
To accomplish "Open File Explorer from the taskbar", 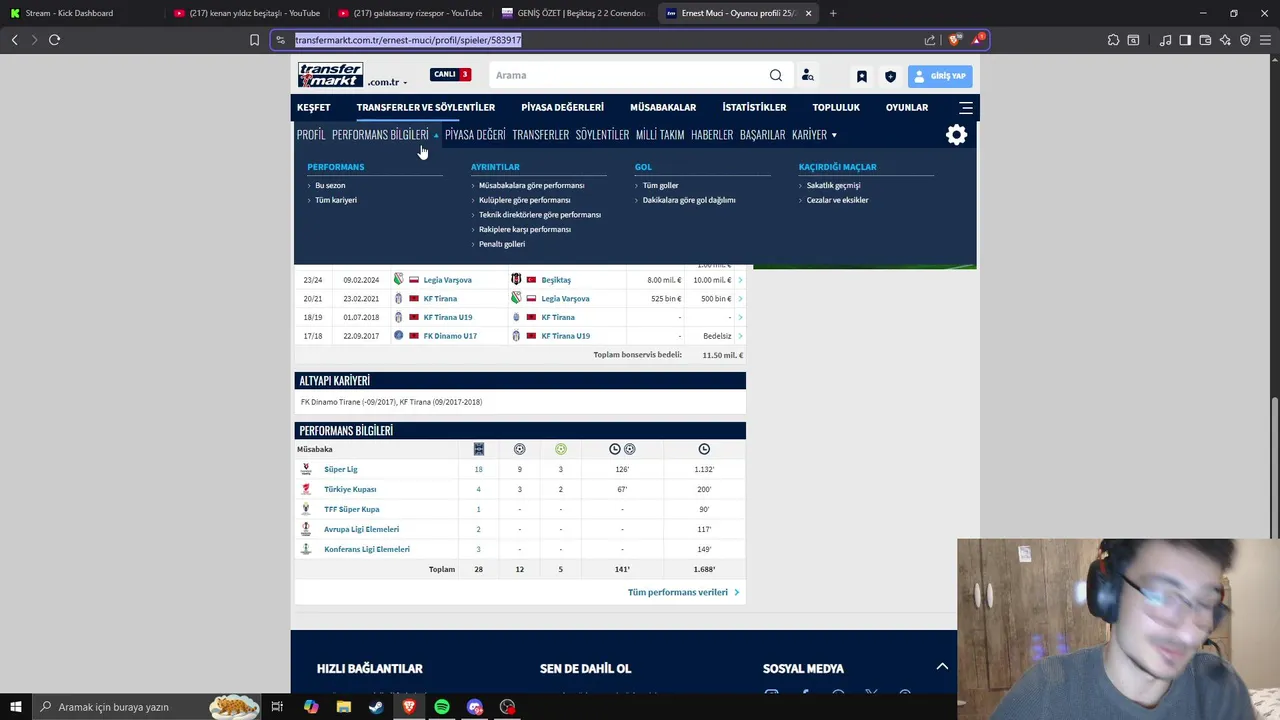I will tap(343, 707).
